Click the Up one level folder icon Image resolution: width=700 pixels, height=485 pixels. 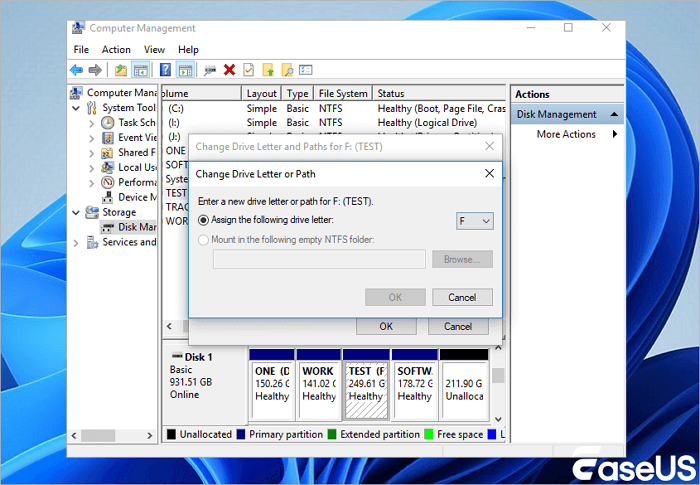pyautogui.click(x=121, y=70)
